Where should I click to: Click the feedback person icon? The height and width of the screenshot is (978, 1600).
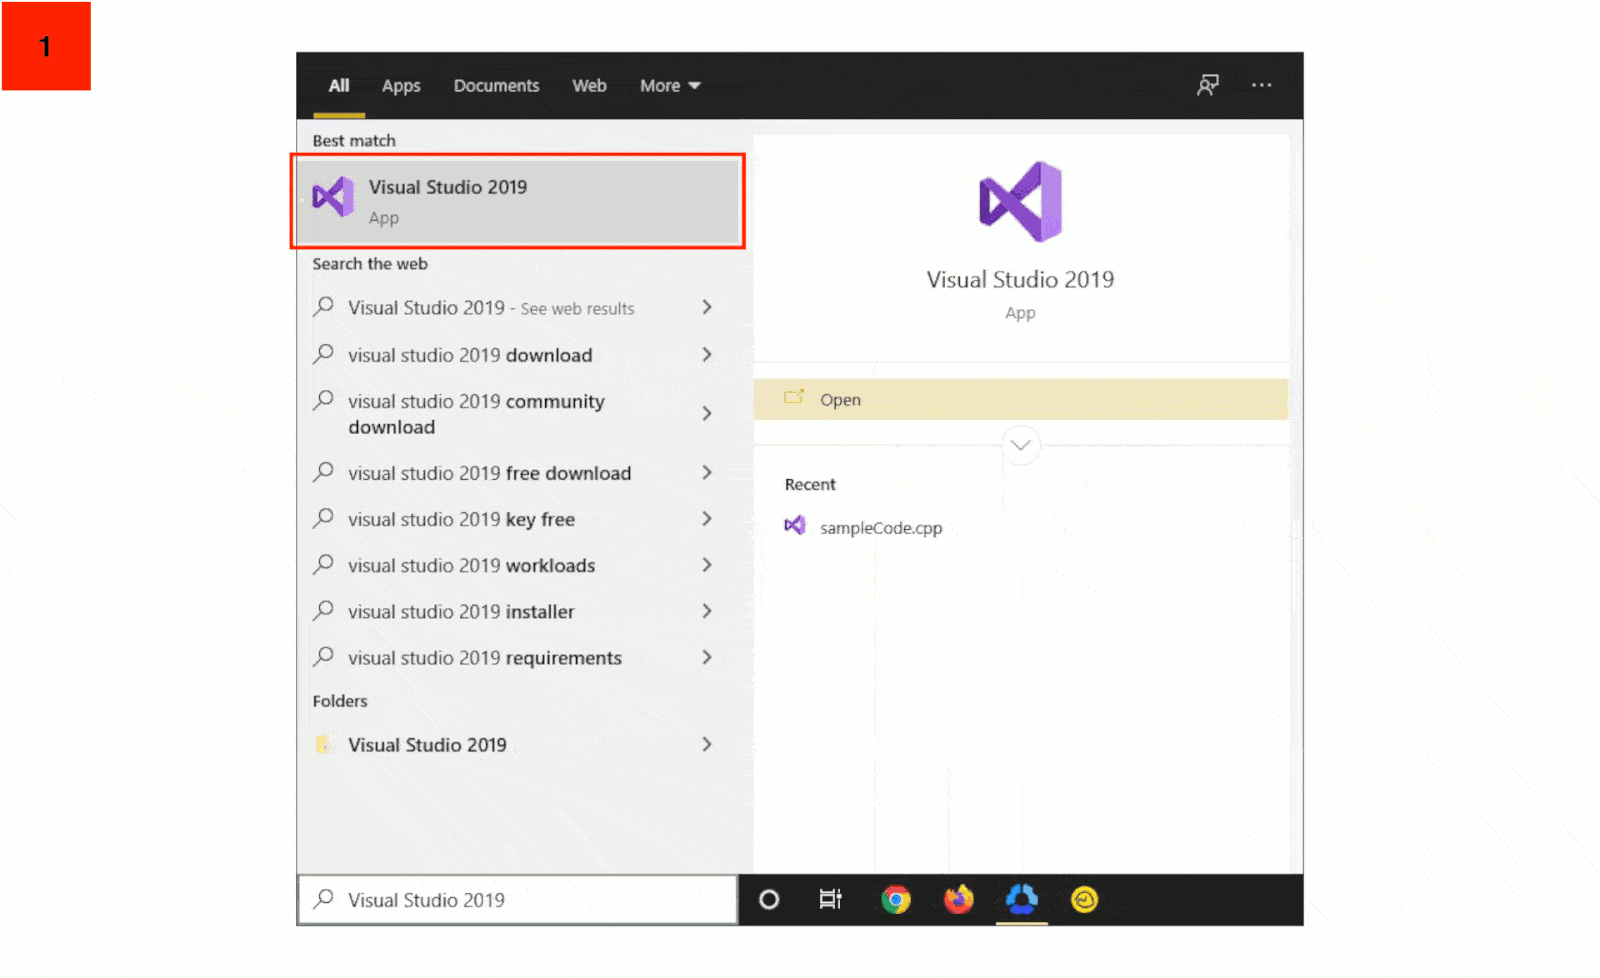1208,85
